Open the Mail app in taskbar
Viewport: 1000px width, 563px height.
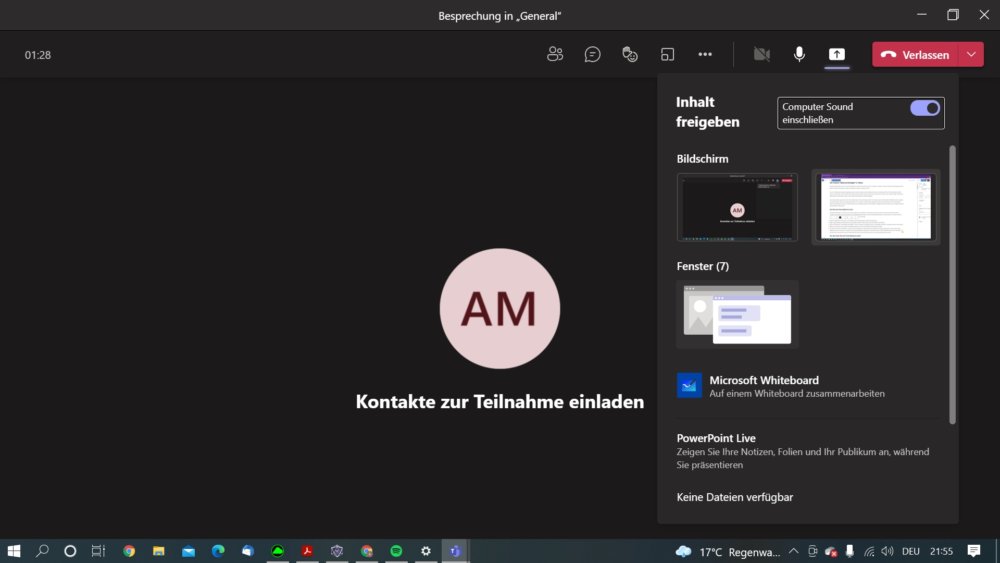[188, 551]
